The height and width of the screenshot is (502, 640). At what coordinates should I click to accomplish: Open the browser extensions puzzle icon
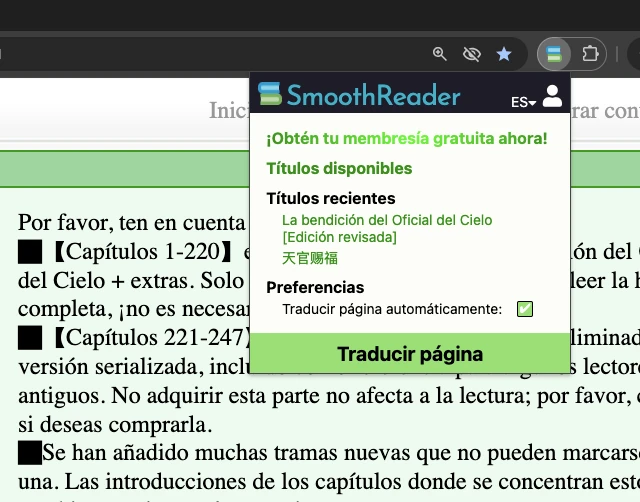[590, 54]
